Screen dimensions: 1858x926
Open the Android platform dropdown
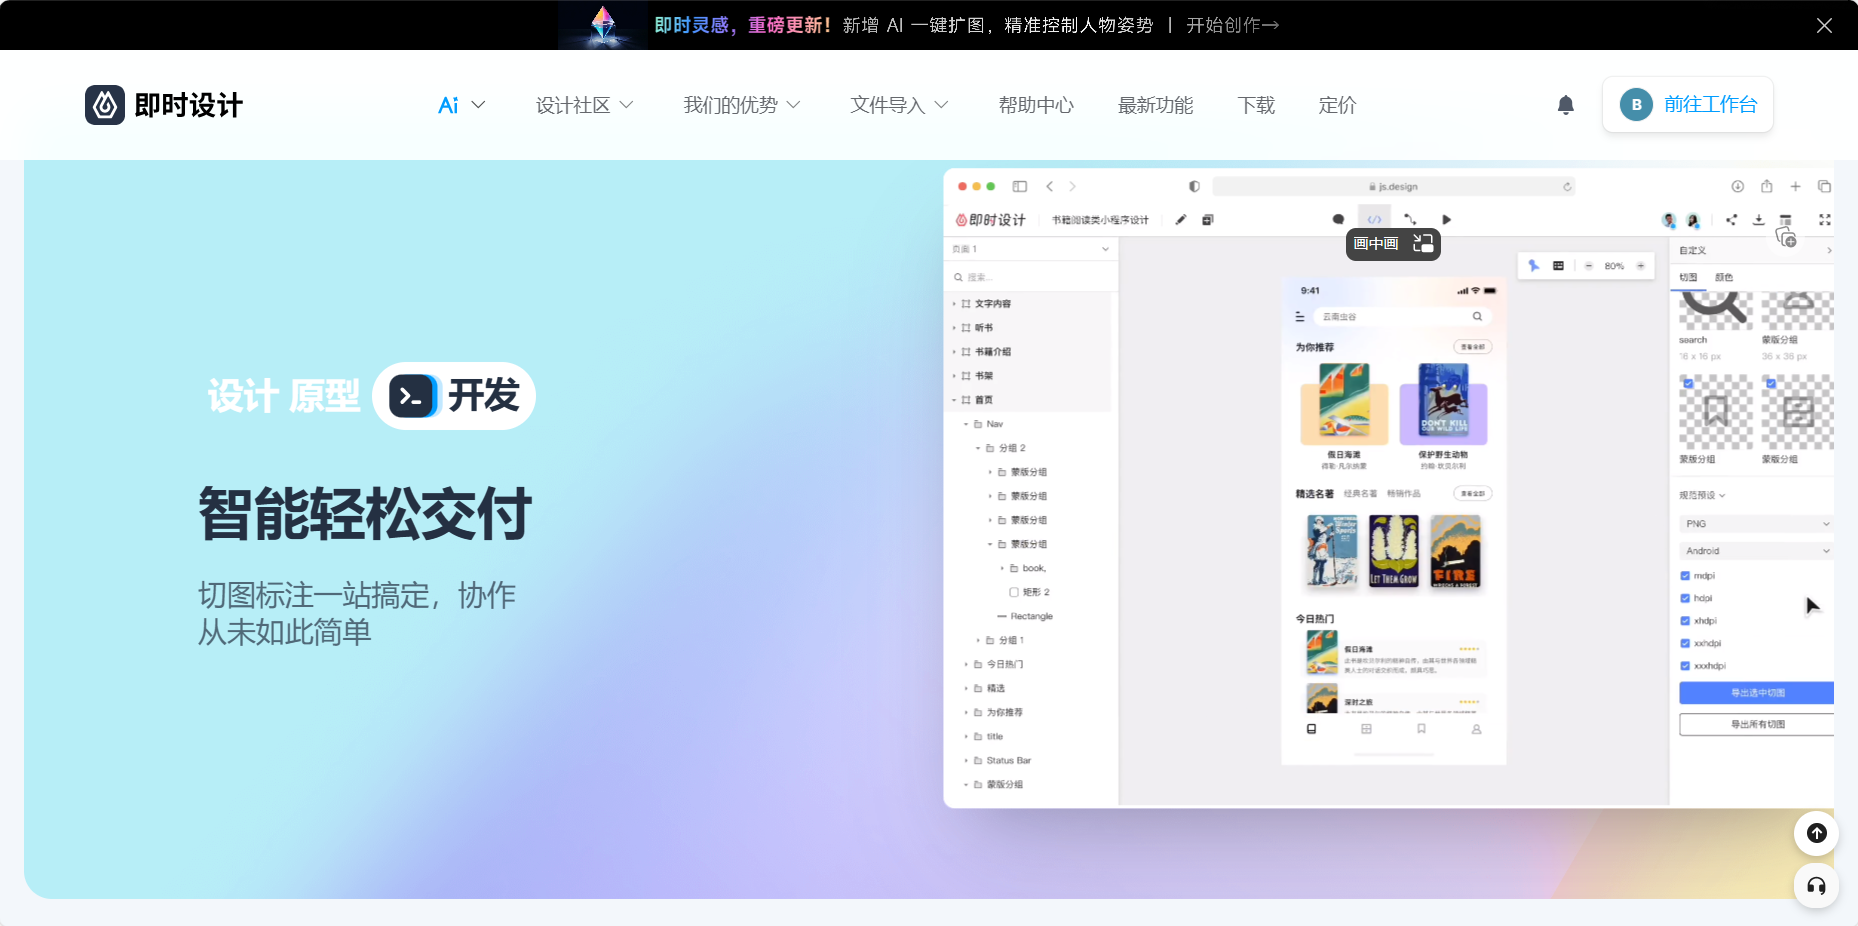pyautogui.click(x=1756, y=551)
